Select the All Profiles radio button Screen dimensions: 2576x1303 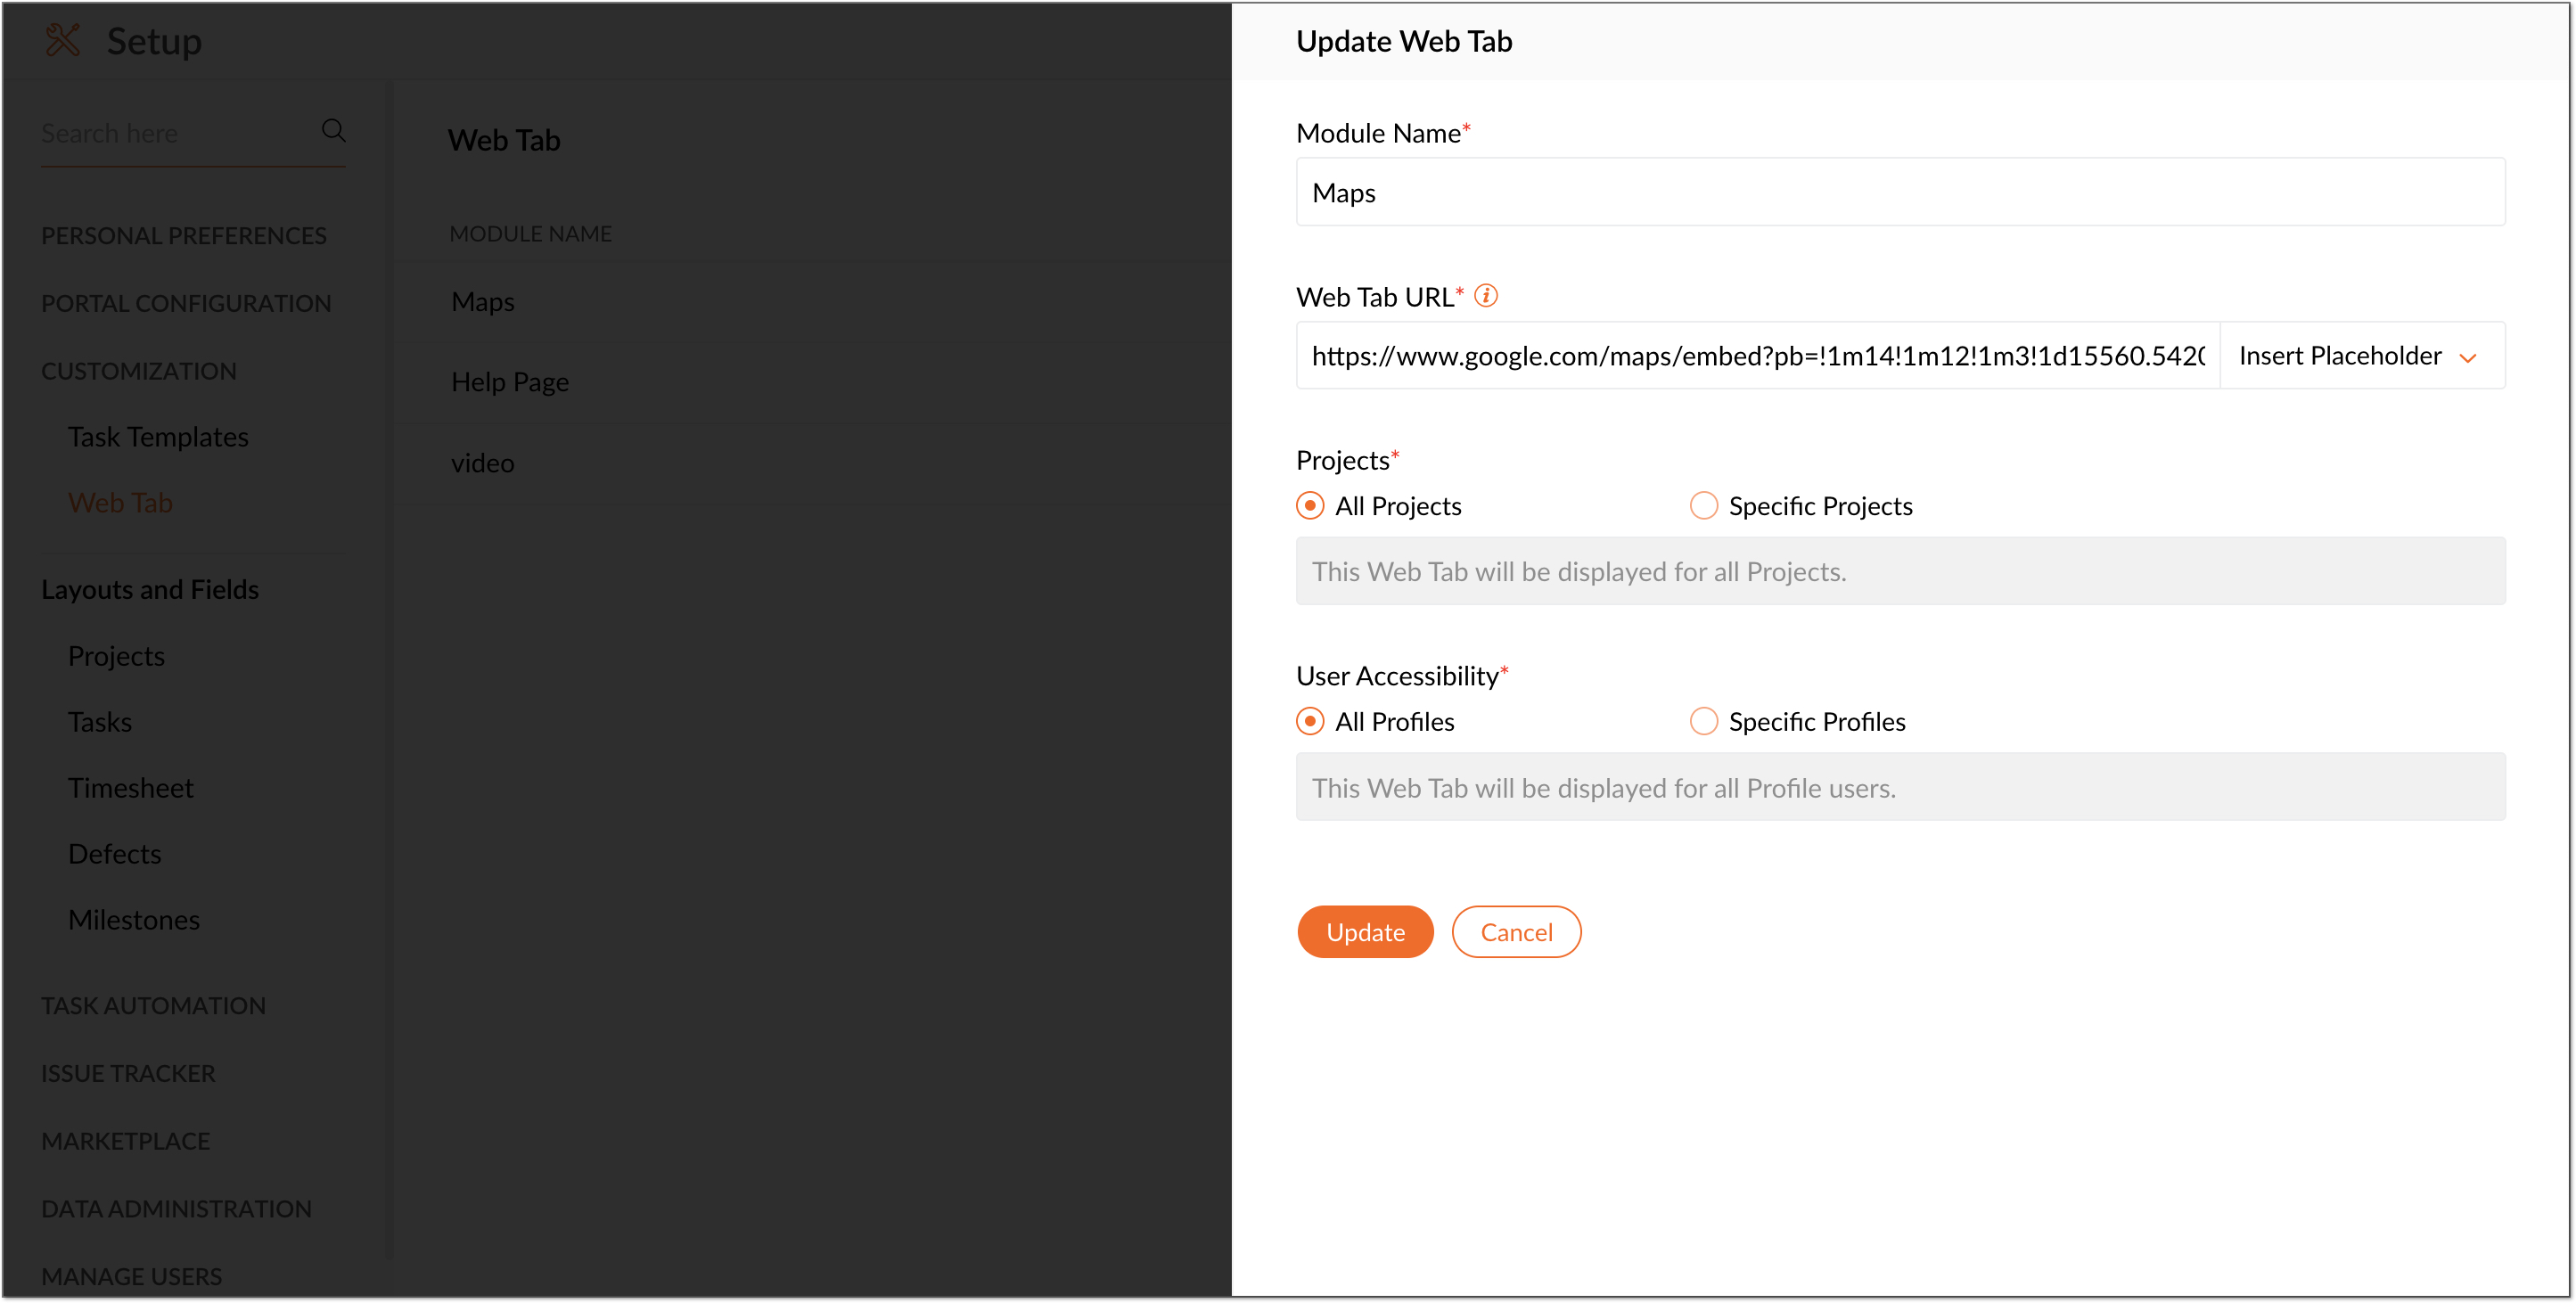(x=1310, y=722)
